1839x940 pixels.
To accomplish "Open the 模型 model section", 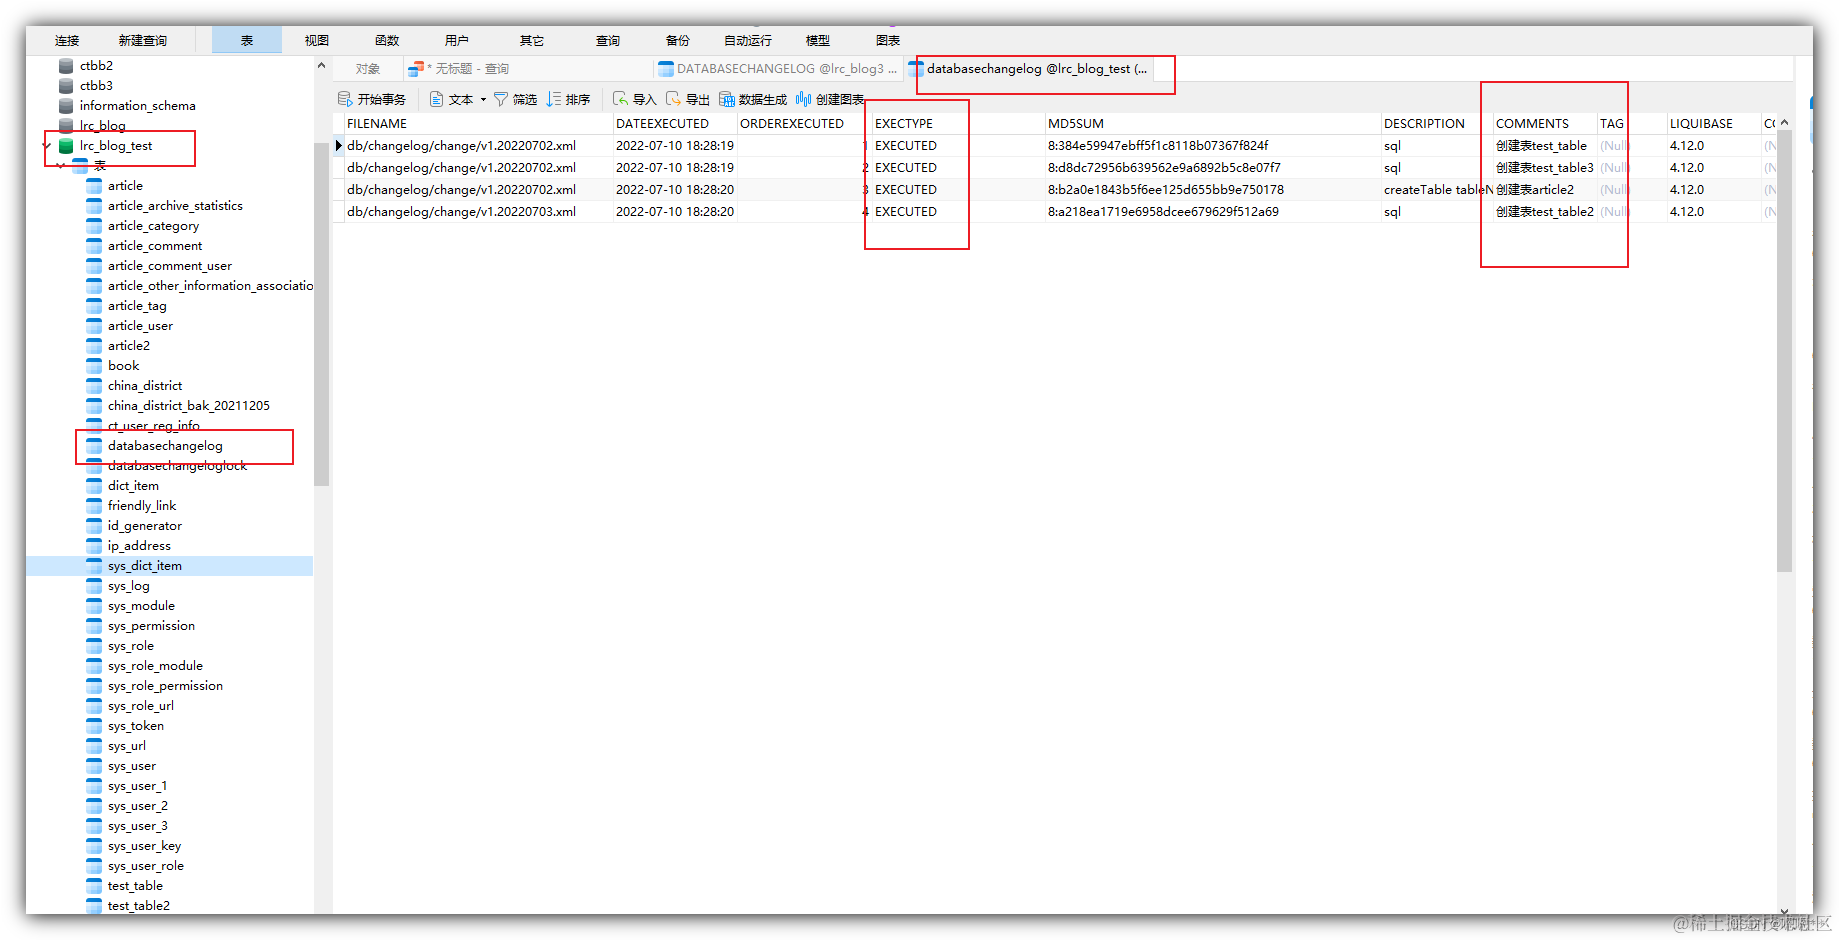I will pyautogui.click(x=818, y=41).
